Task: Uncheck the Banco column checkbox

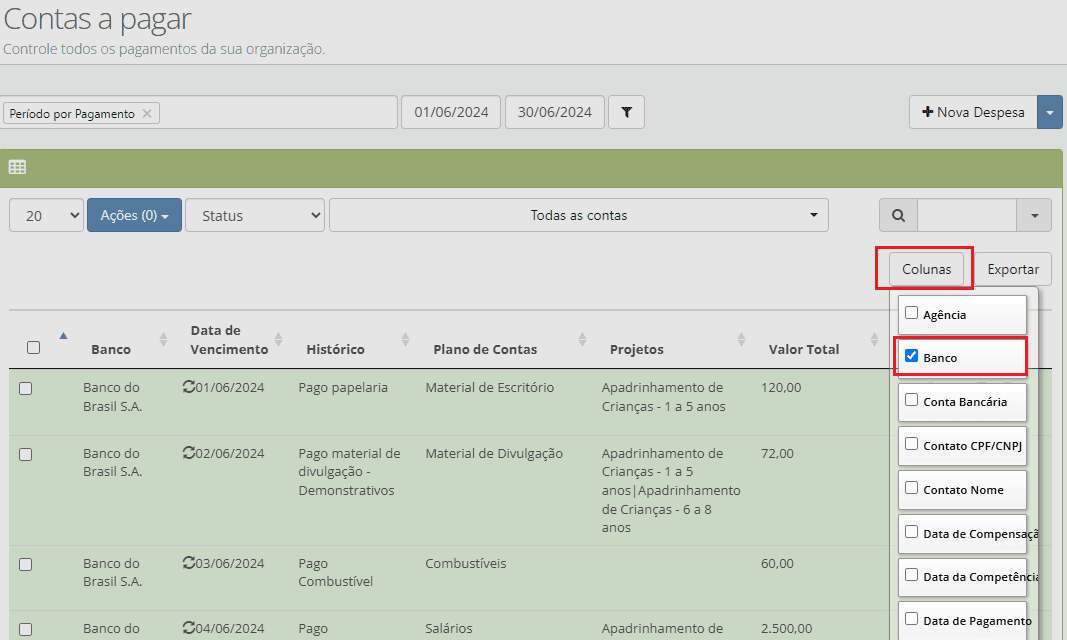Action: pyautogui.click(x=912, y=356)
